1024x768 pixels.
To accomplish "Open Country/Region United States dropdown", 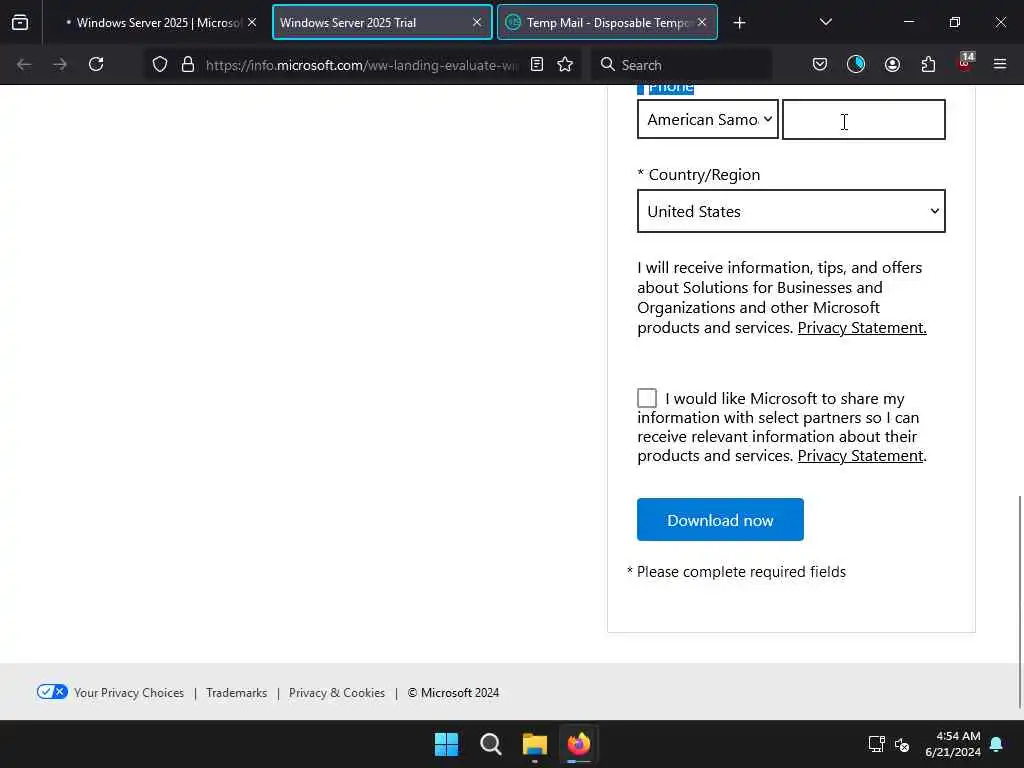I will pos(791,211).
